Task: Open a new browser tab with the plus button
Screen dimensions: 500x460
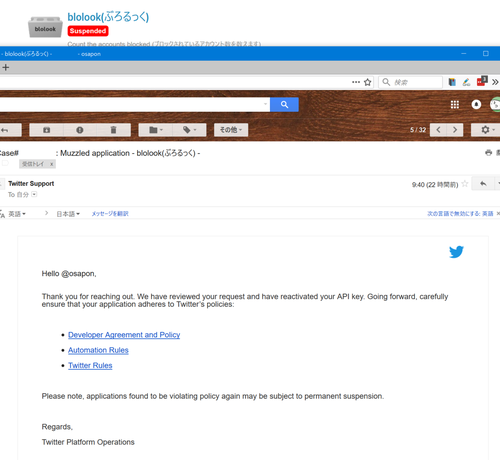Action: coord(5,67)
